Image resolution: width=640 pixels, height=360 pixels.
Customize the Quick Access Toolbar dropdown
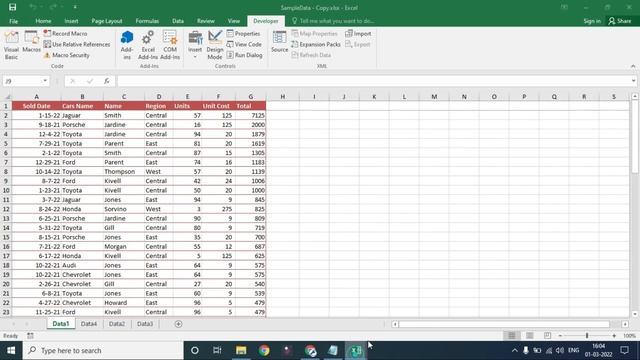75,7
